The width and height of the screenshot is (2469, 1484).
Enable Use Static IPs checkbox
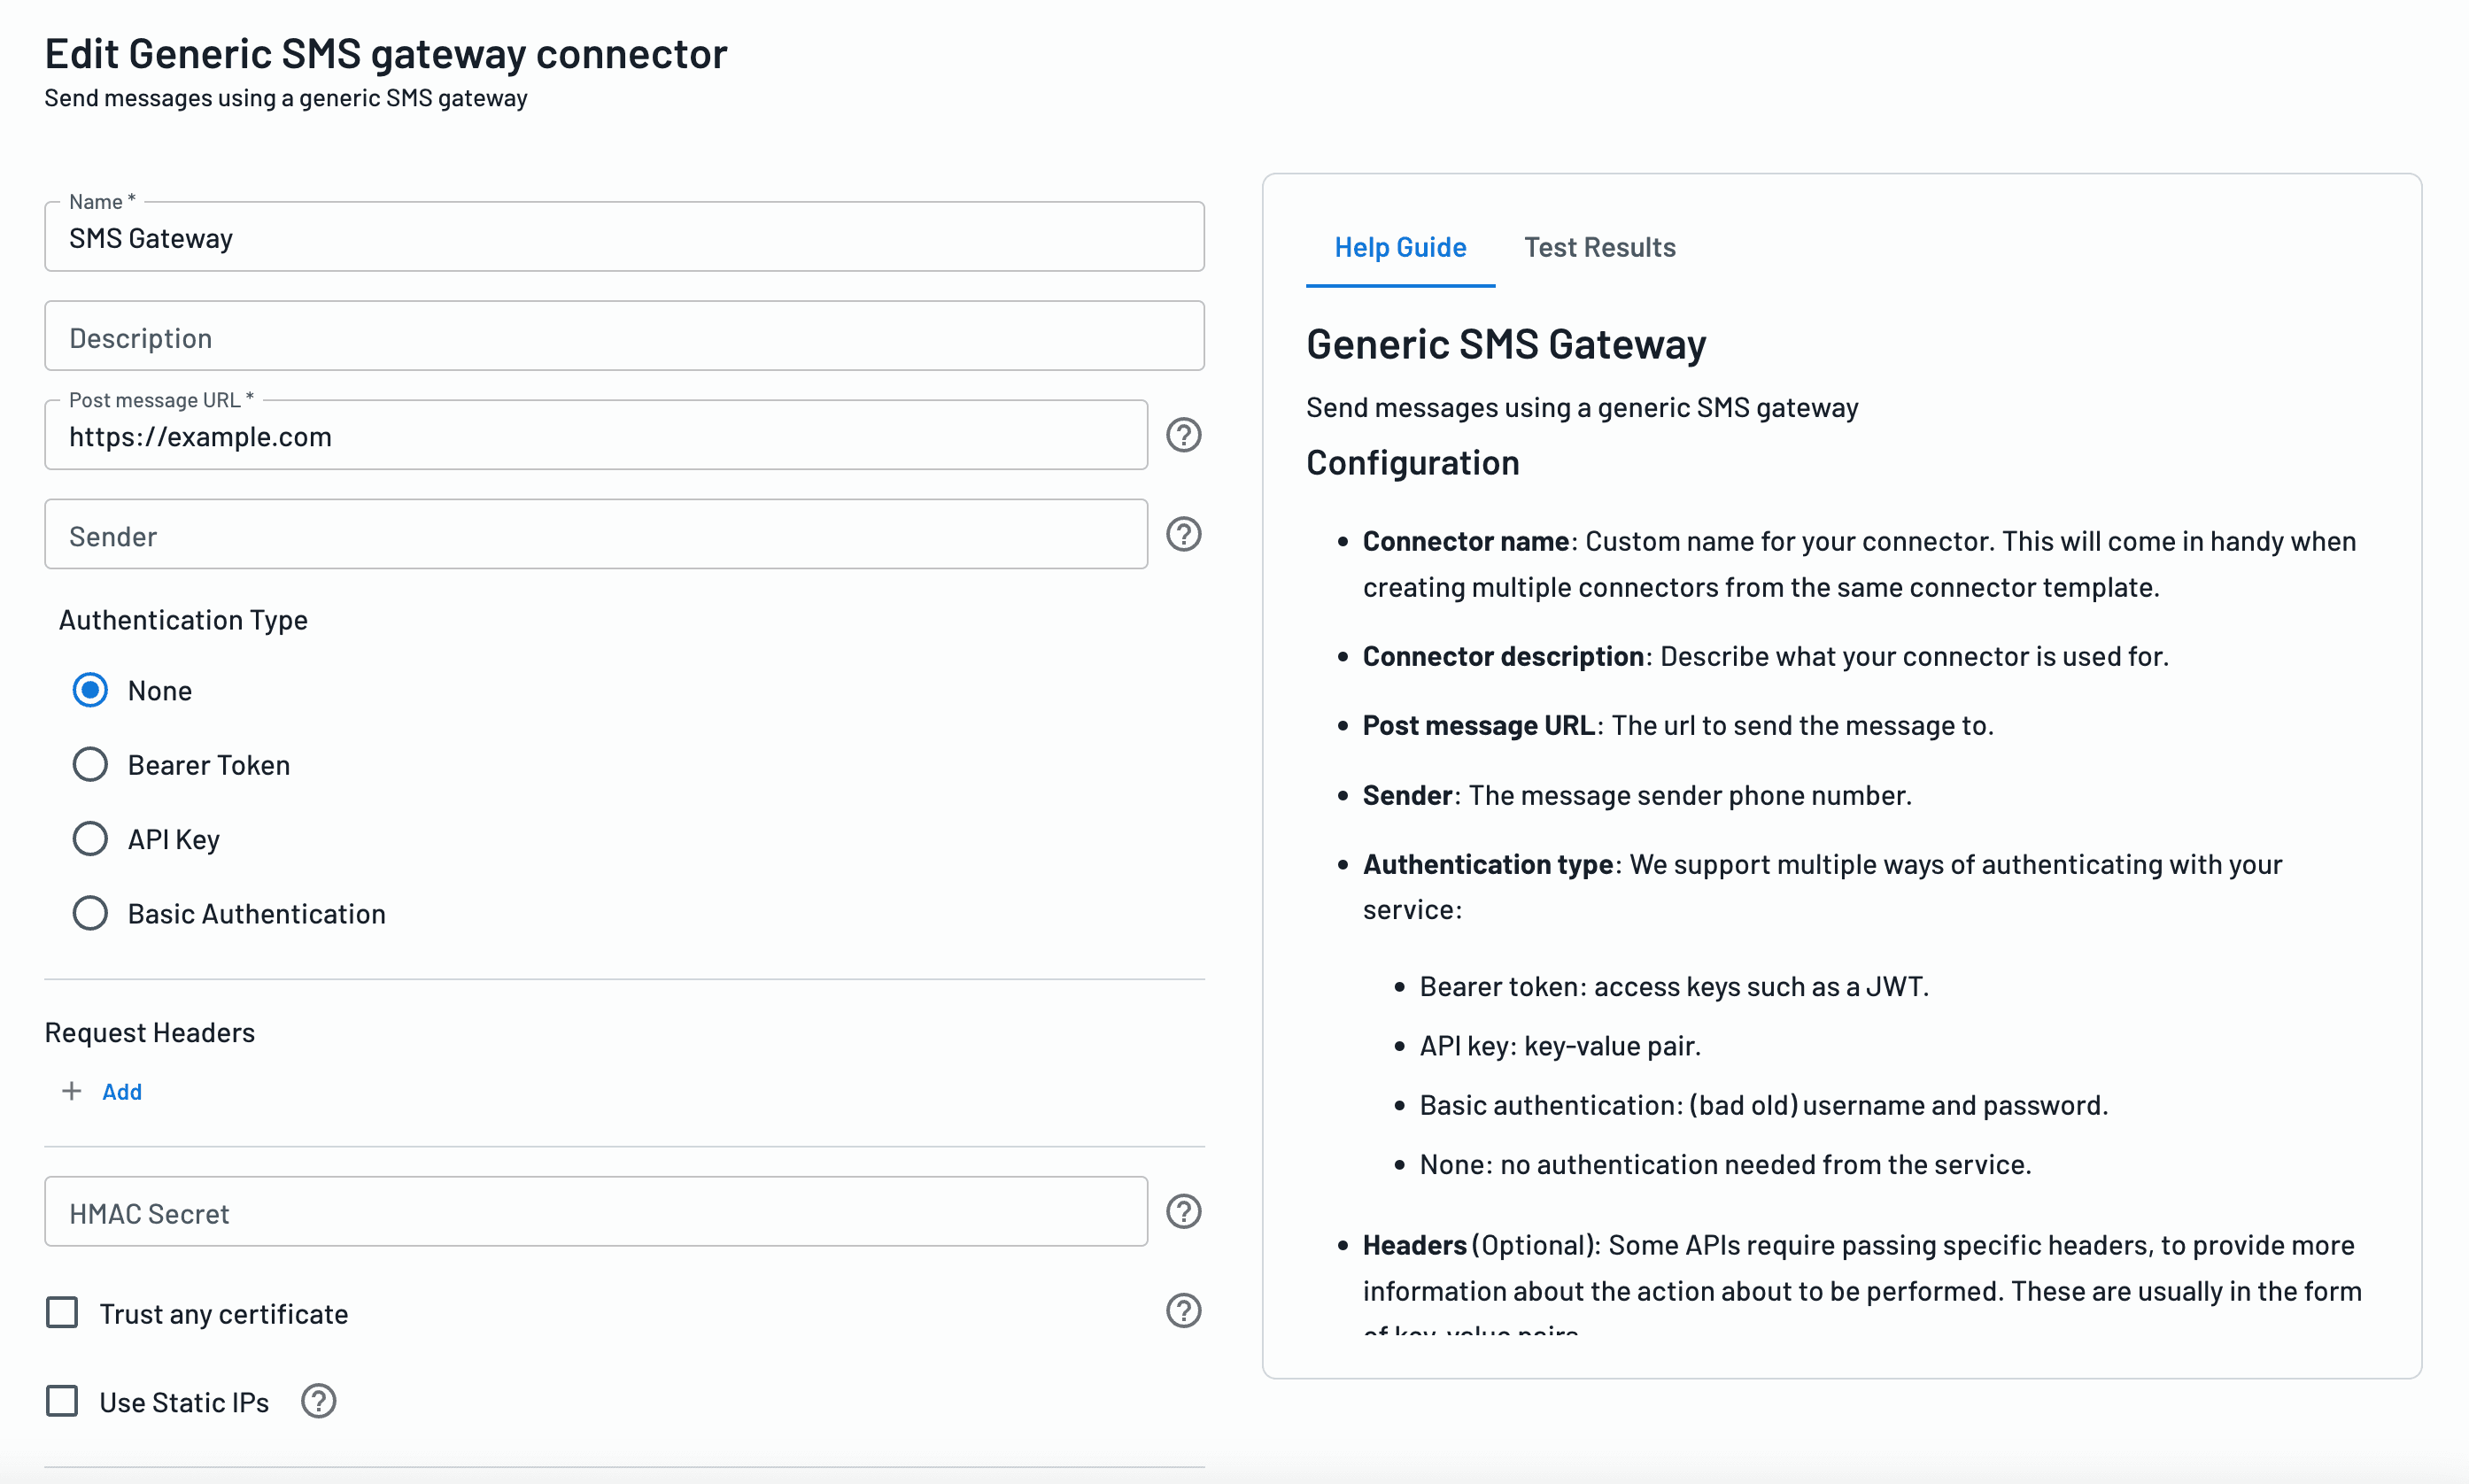pyautogui.click(x=64, y=1401)
